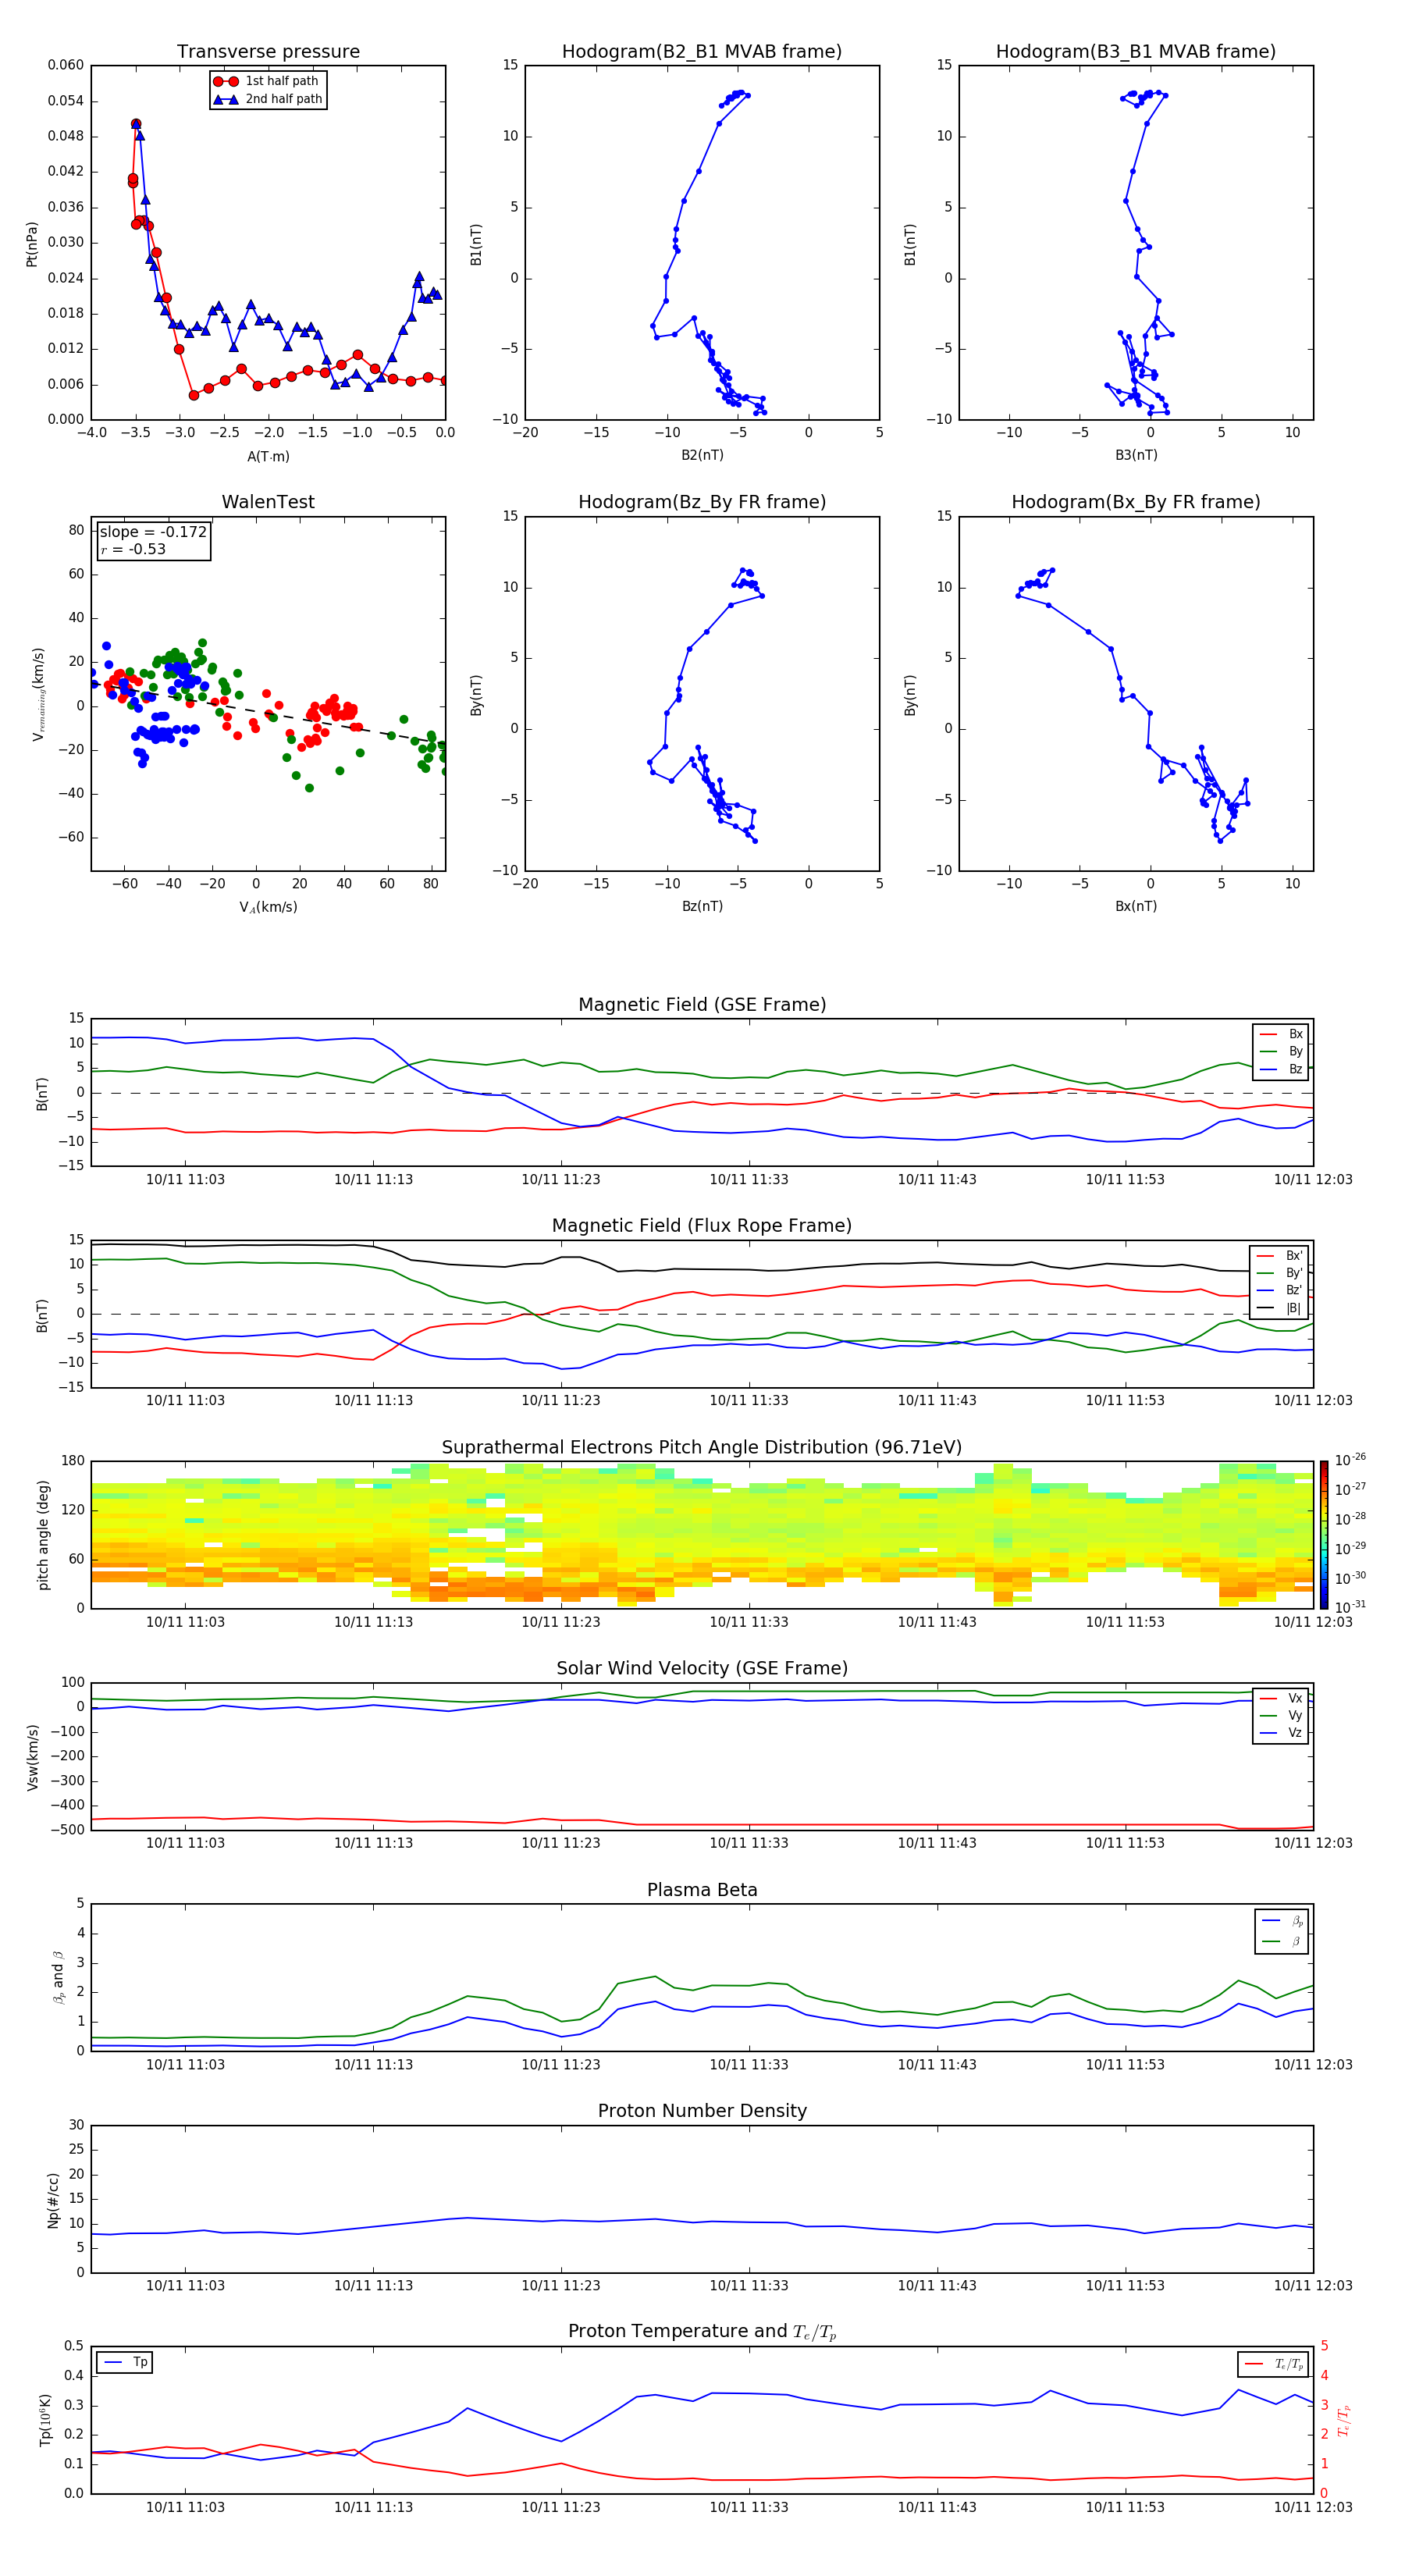
Task: Click the 'Magnetic Field (Flux Rope Frame)' title
Action: pos(702,1226)
